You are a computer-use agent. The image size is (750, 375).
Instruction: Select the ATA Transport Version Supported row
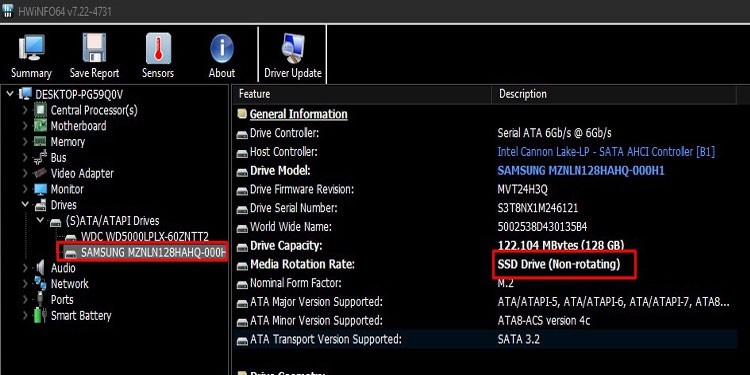(x=486, y=340)
